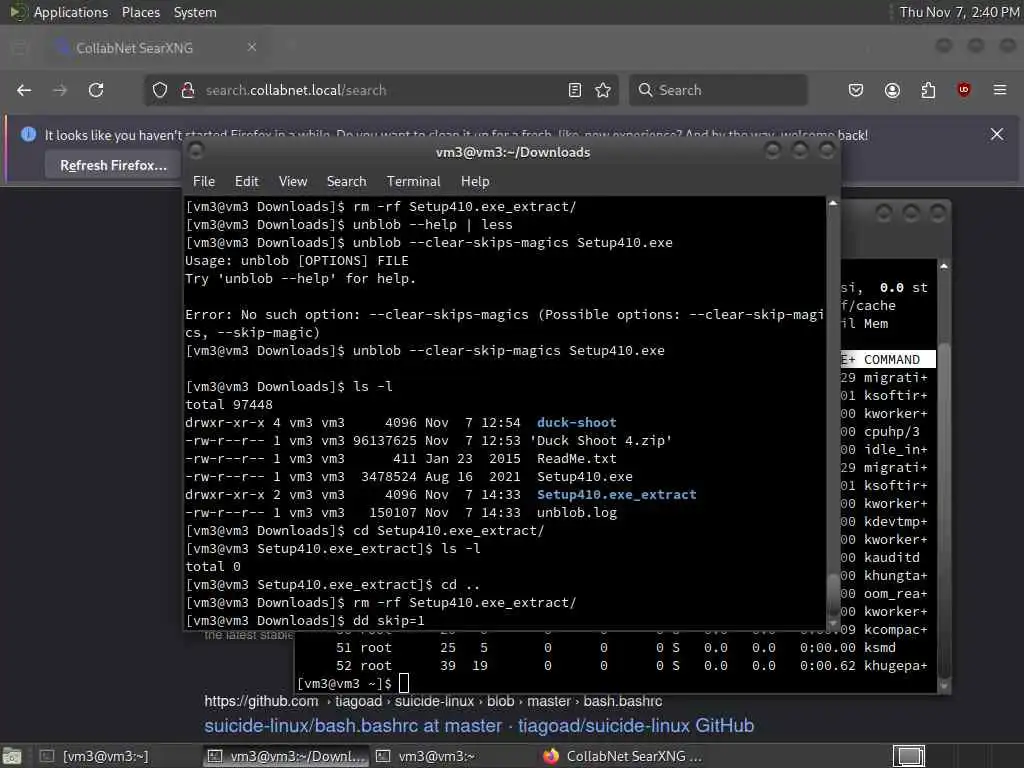Image resolution: width=1024 pixels, height=768 pixels.
Task: Open the extensions puzzle icon
Action: tap(928, 90)
